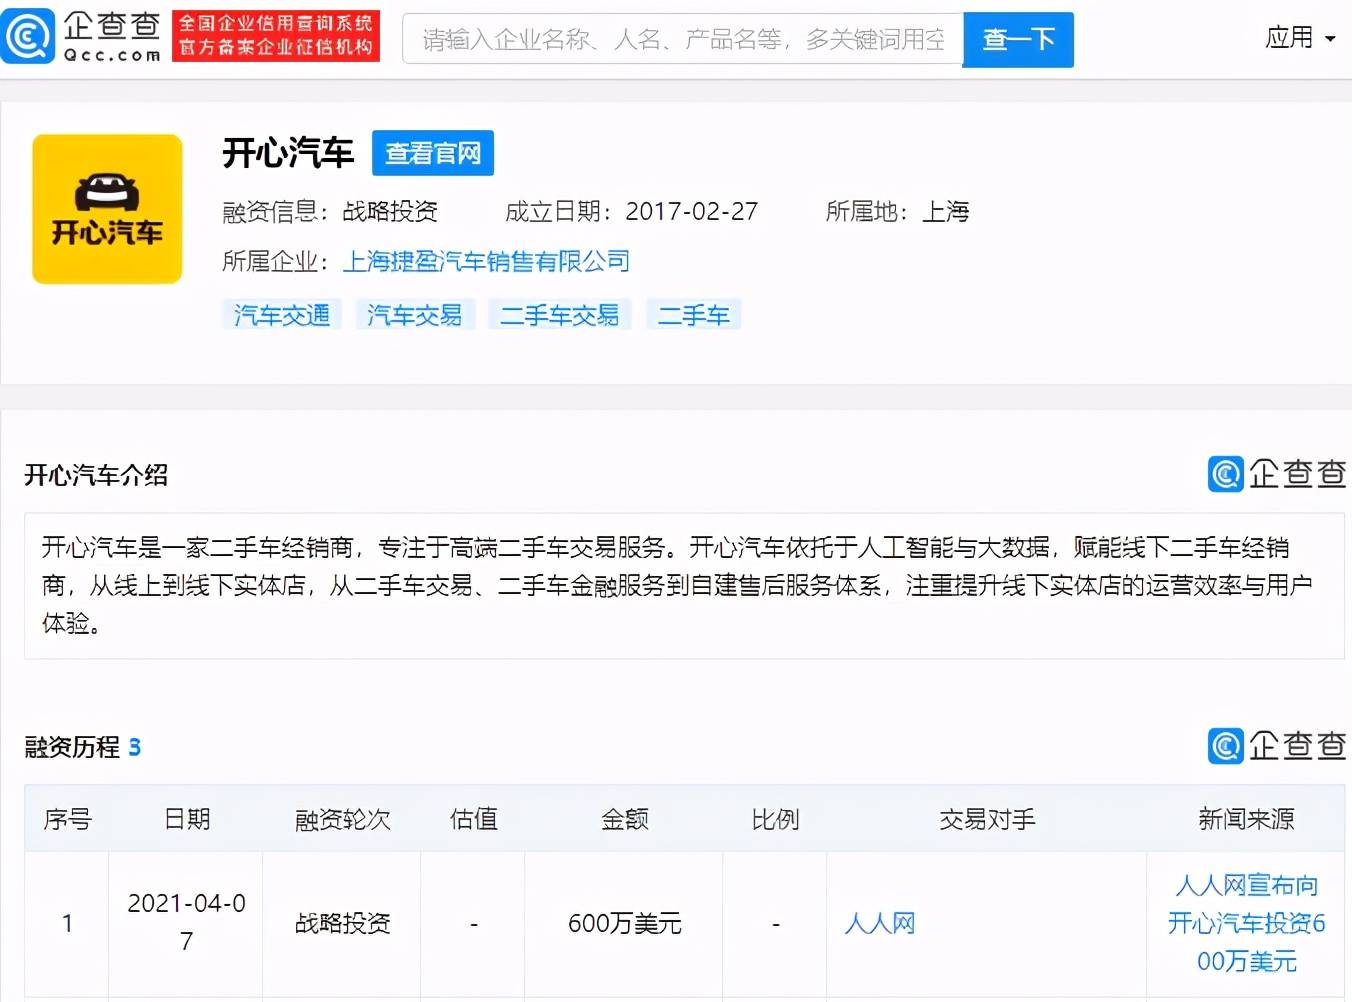This screenshot has width=1352, height=1002.
Task: Click the date cell 2021-04-07
Action: [186, 922]
